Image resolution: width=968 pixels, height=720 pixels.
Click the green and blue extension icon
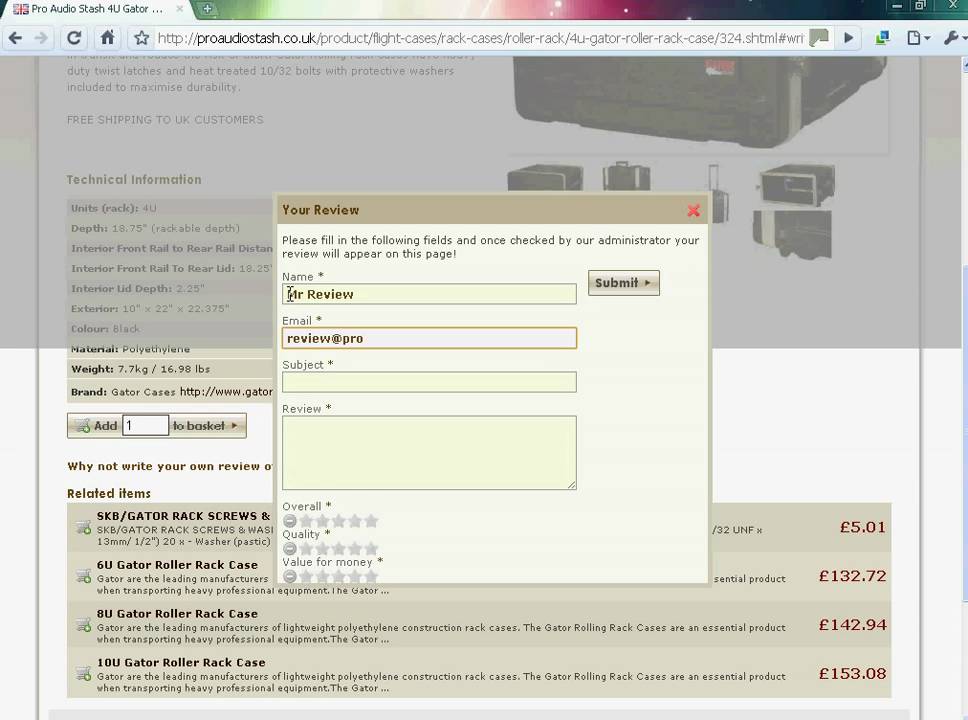[882, 38]
